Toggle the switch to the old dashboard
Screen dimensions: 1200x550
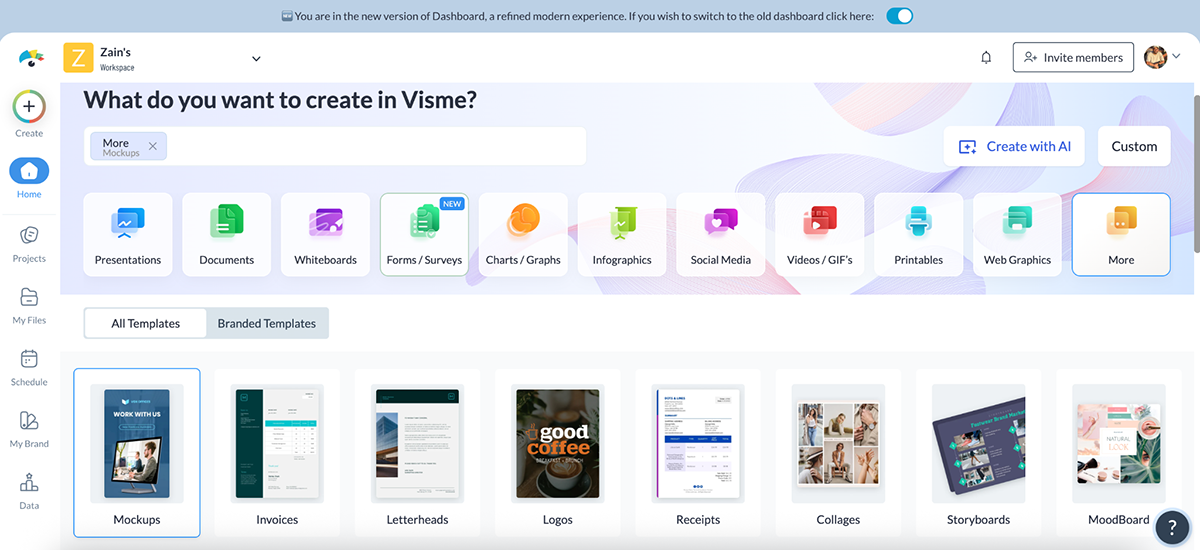899,16
